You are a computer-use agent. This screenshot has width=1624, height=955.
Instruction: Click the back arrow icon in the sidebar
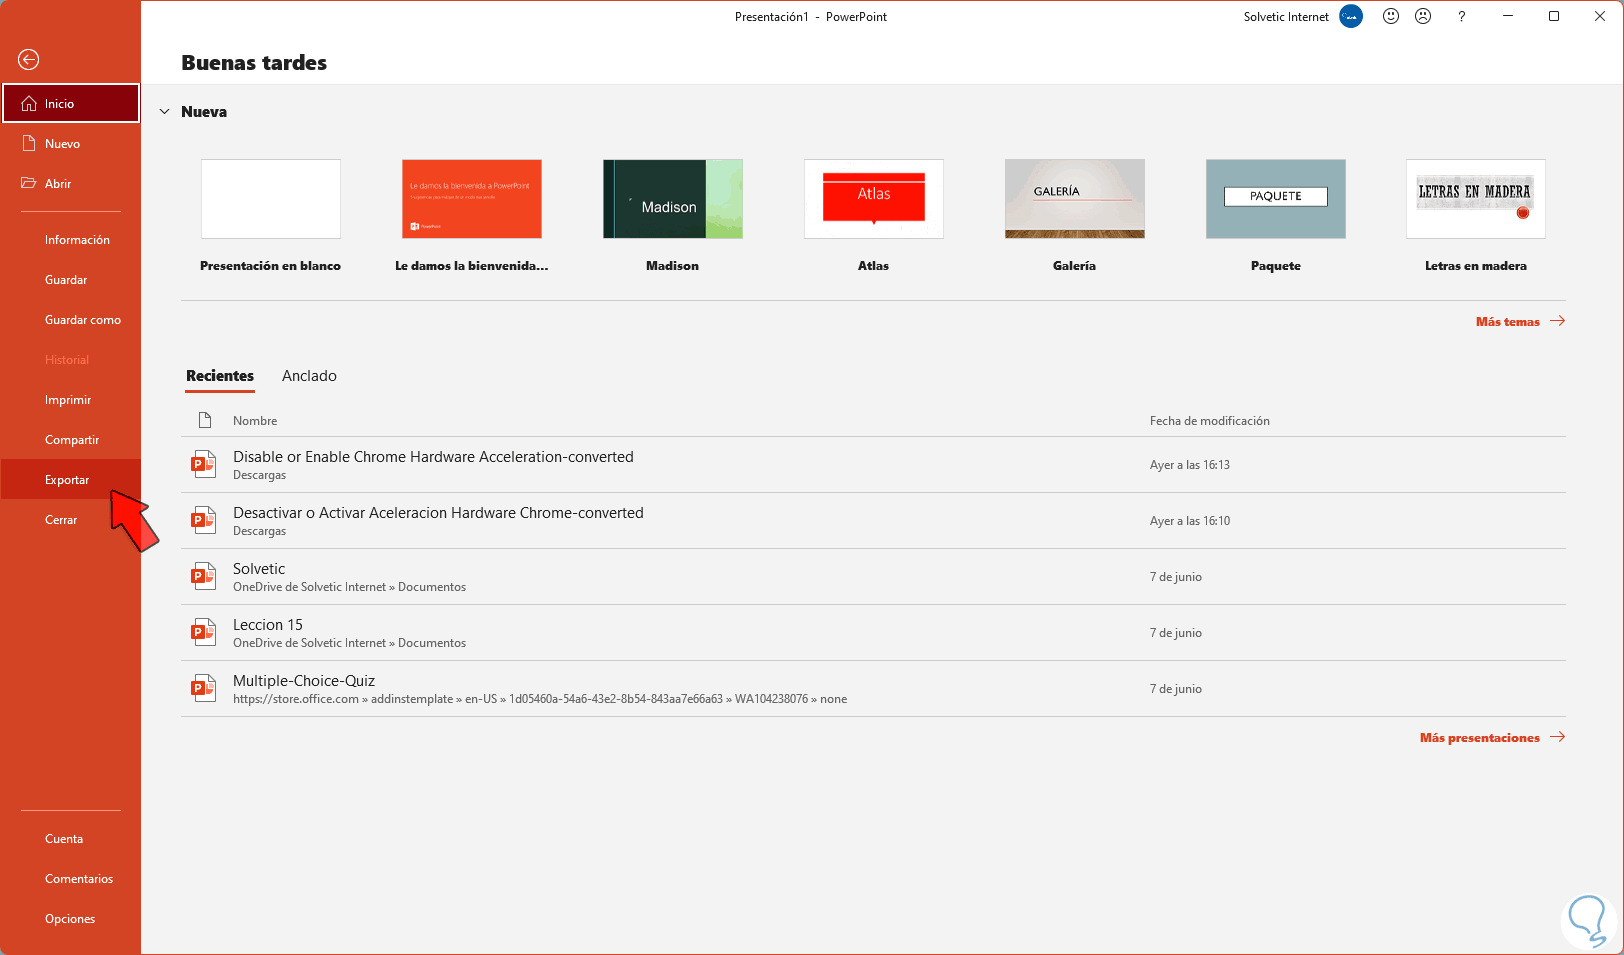tap(29, 60)
